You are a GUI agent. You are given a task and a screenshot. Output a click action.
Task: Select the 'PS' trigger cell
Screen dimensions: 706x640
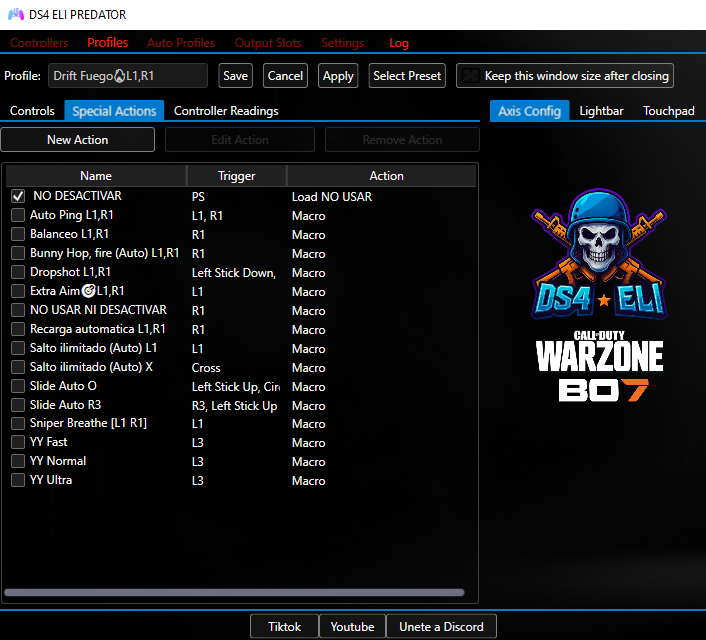(198, 197)
